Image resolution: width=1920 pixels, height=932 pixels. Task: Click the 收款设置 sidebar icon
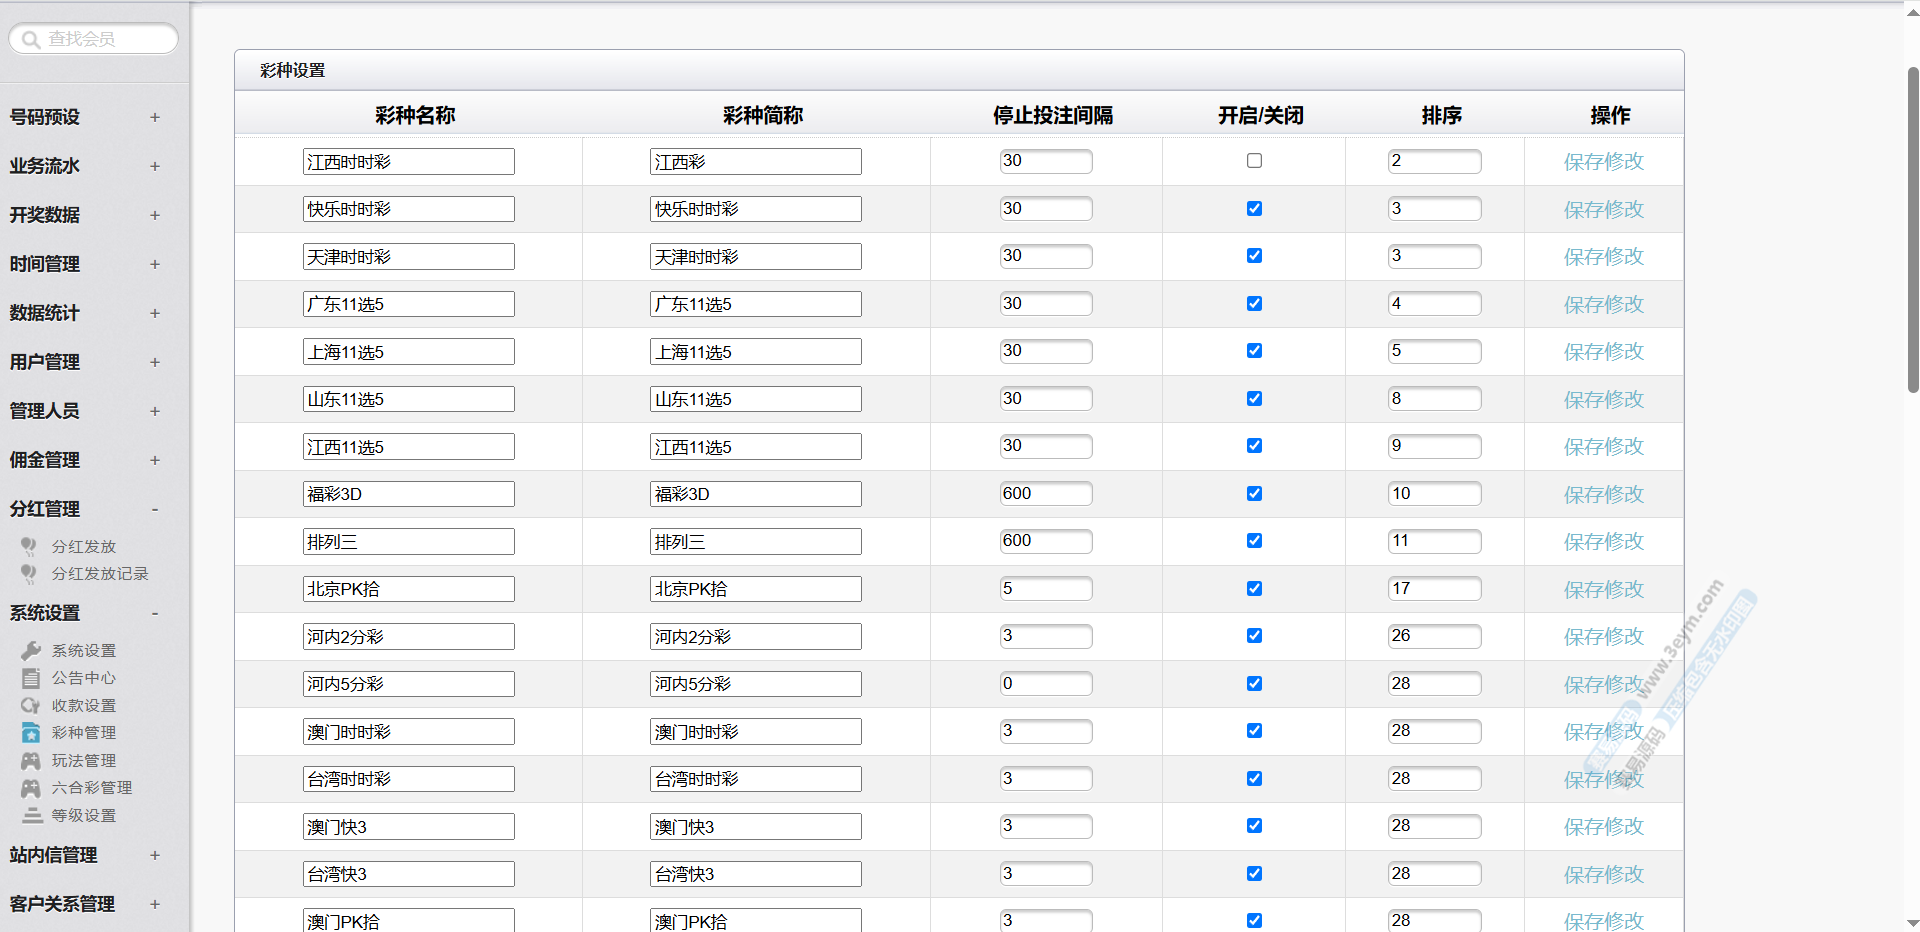point(31,706)
